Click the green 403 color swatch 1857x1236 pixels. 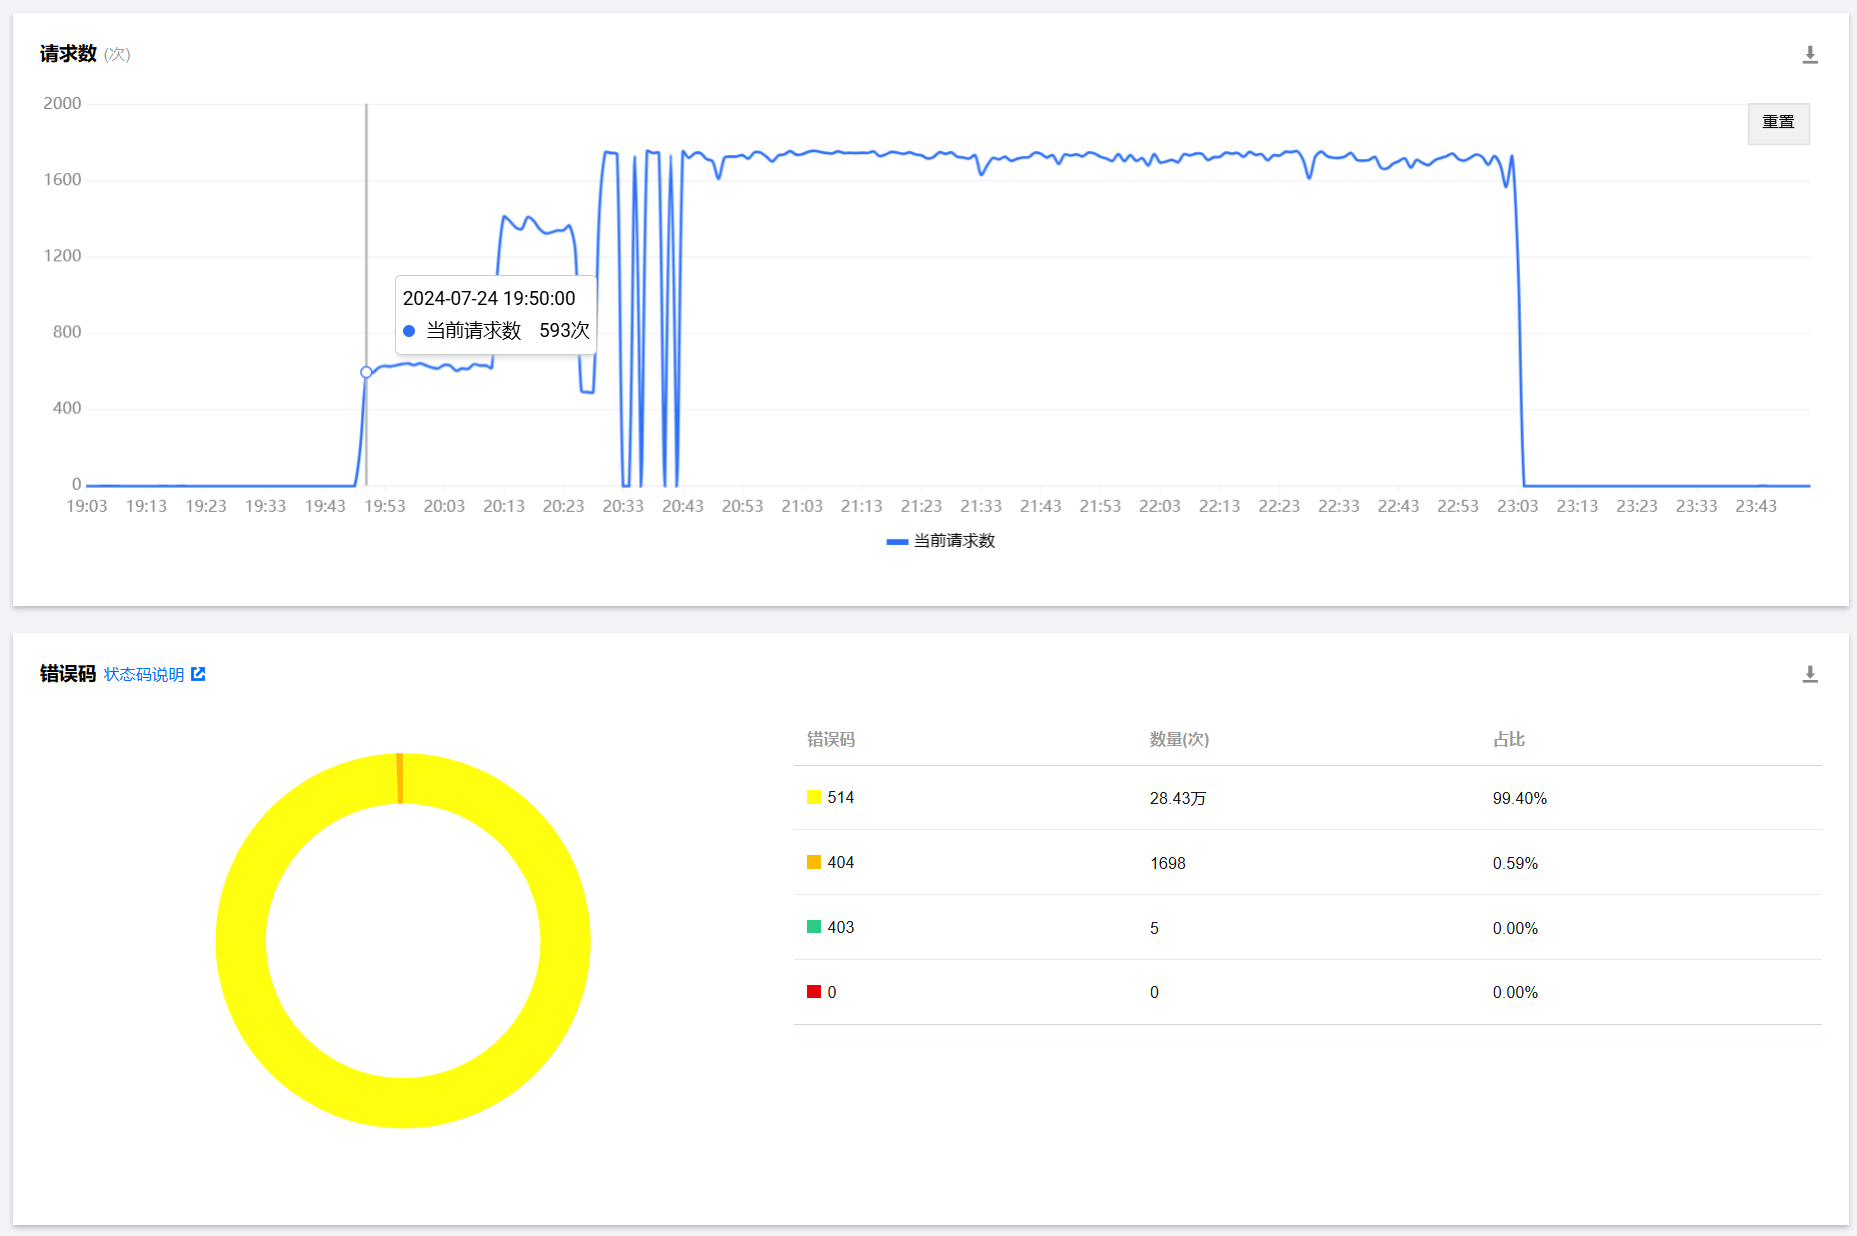pos(814,927)
